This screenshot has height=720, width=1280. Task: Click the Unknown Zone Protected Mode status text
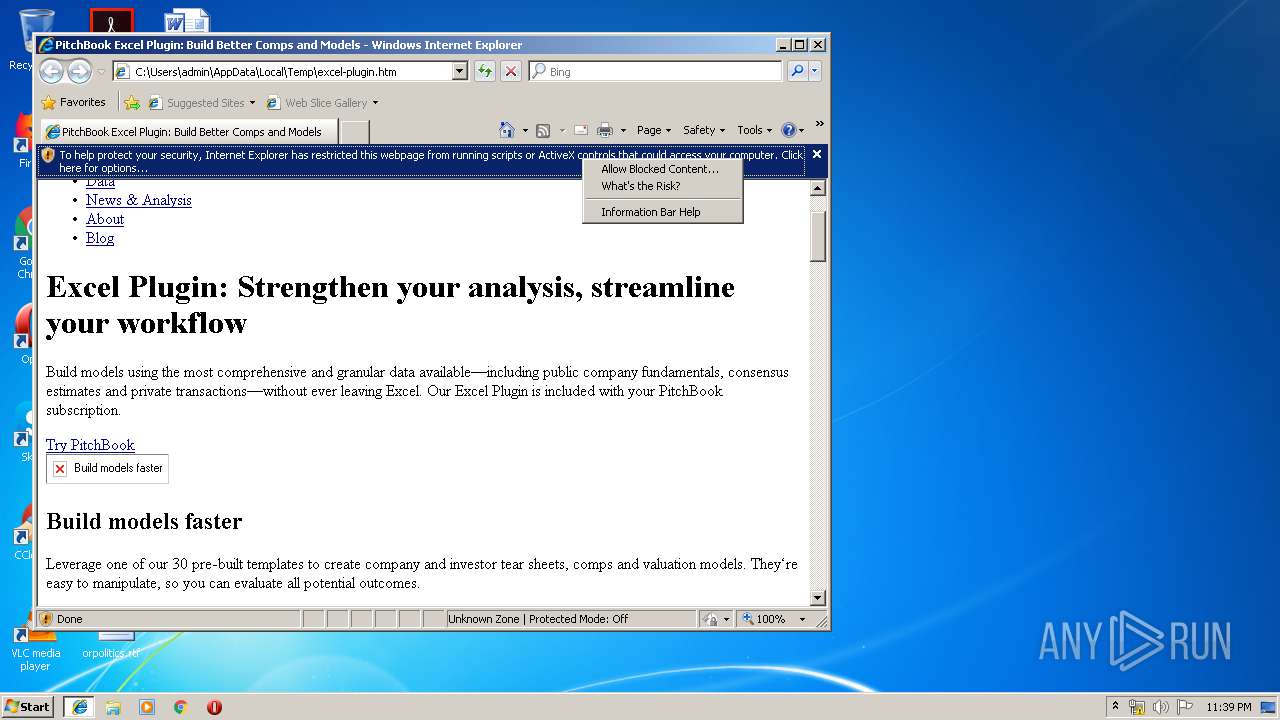click(x=538, y=619)
